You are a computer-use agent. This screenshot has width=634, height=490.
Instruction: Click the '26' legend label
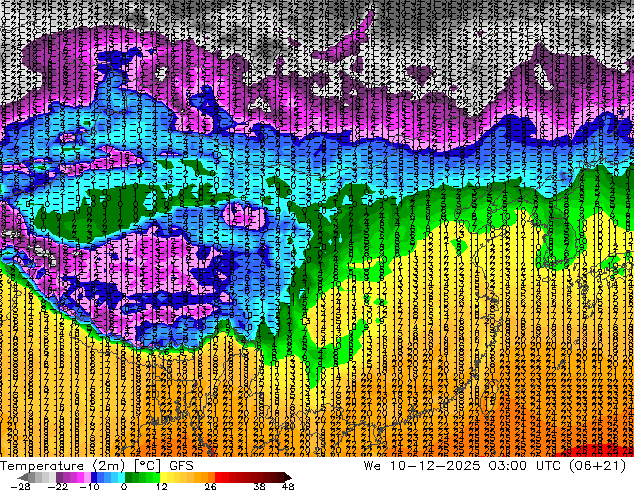pyautogui.click(x=210, y=486)
